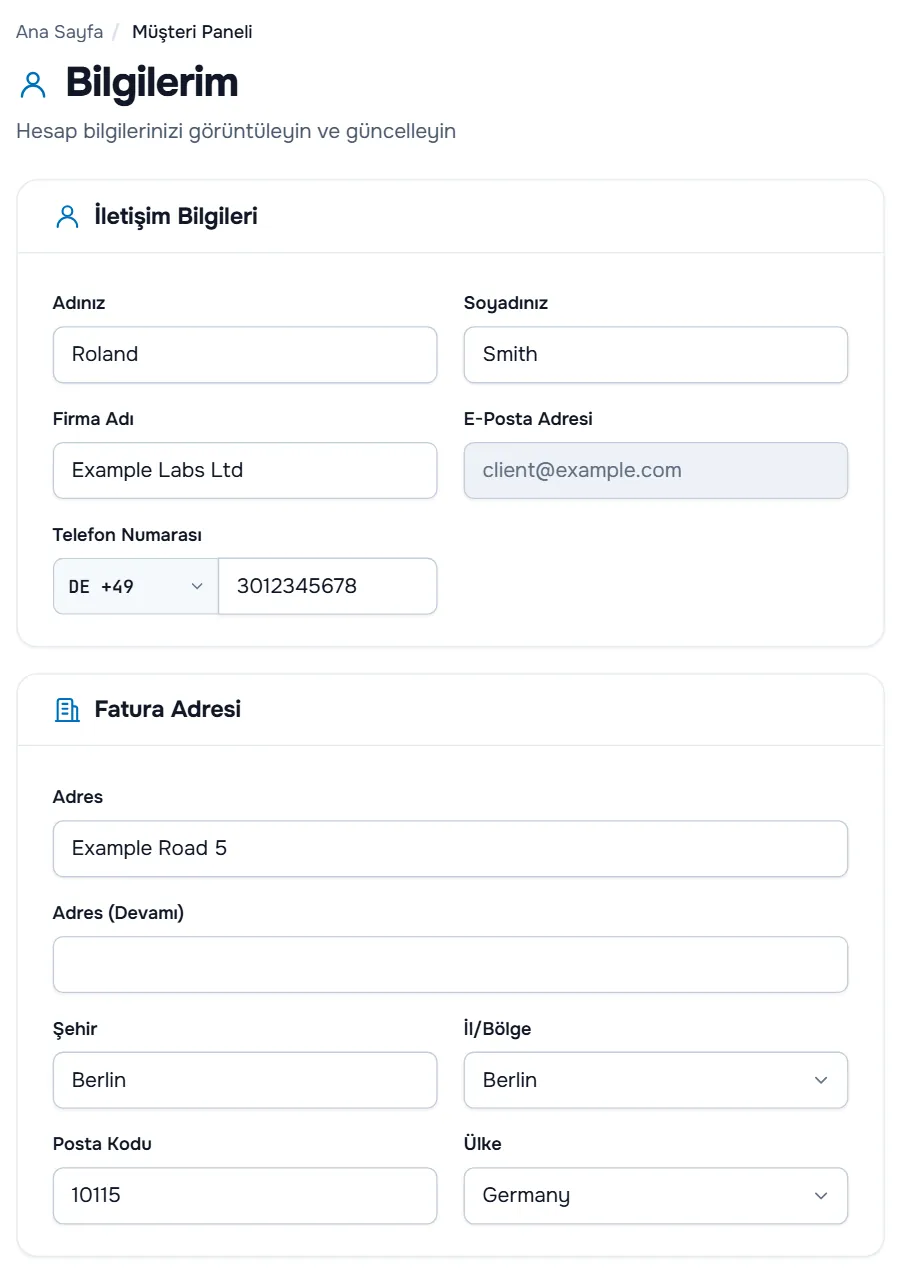The image size is (901, 1273).
Task: Click the Posta Kodu label
Action: pos(102,1144)
